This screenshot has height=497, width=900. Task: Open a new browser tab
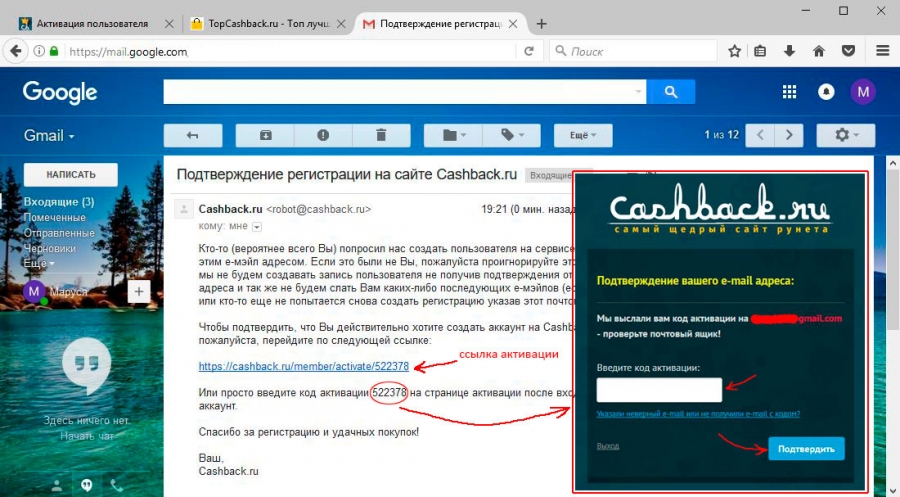coord(541,24)
